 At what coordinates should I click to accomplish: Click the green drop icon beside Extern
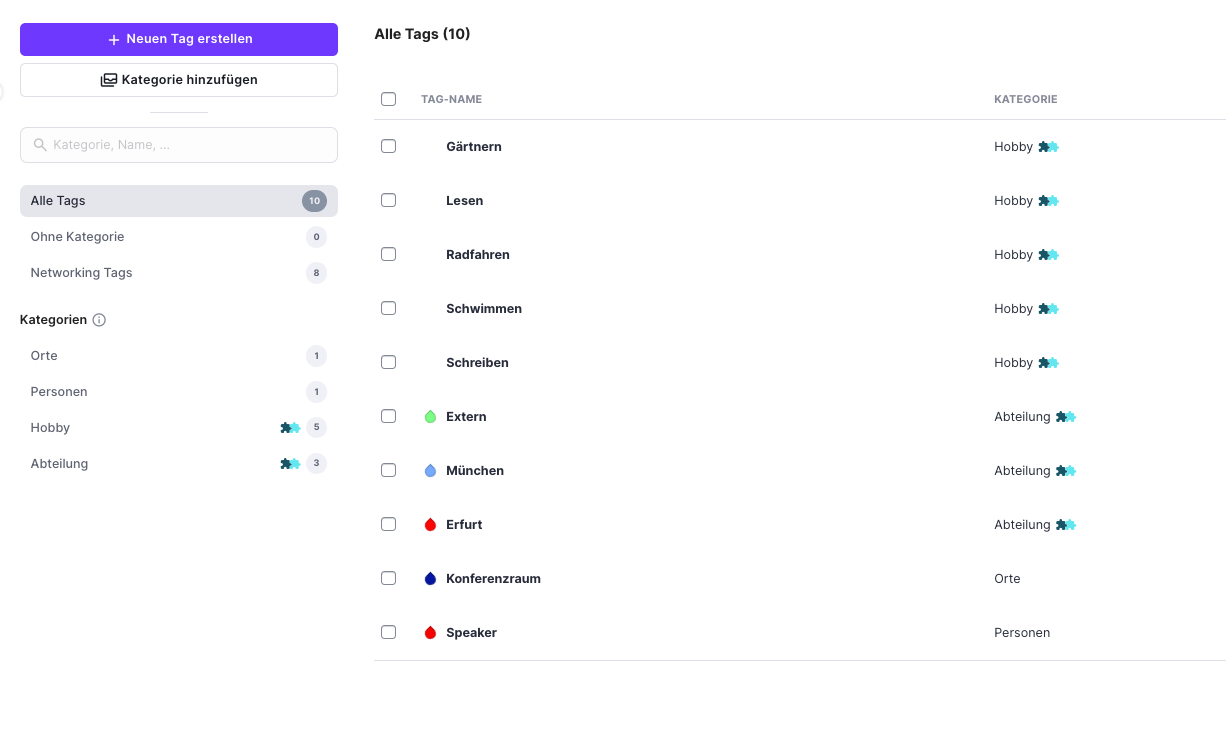[431, 417]
